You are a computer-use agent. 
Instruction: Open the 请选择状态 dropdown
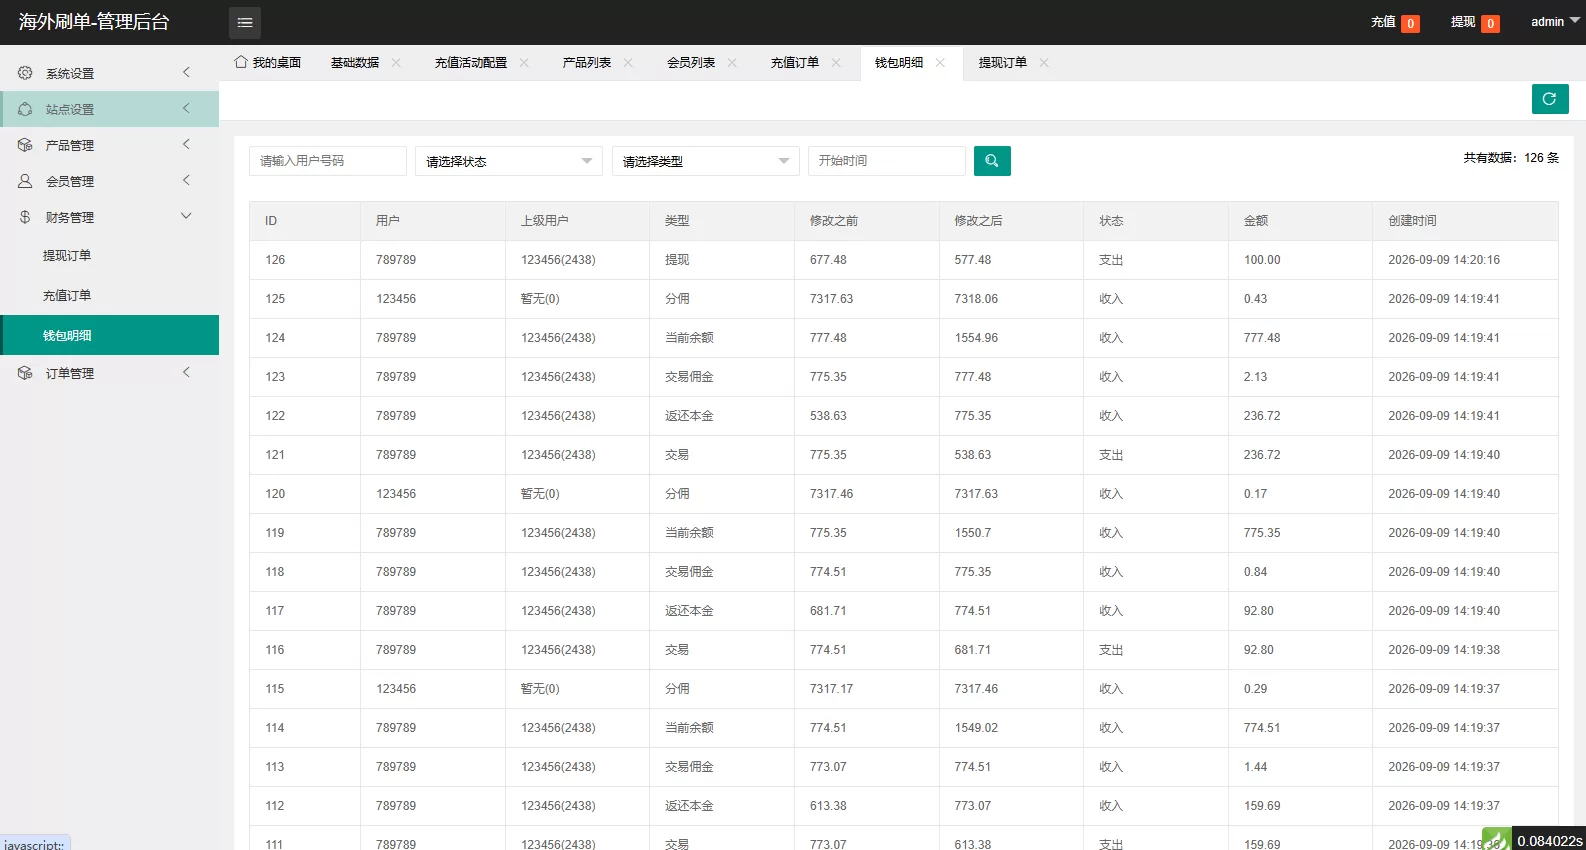tap(509, 161)
